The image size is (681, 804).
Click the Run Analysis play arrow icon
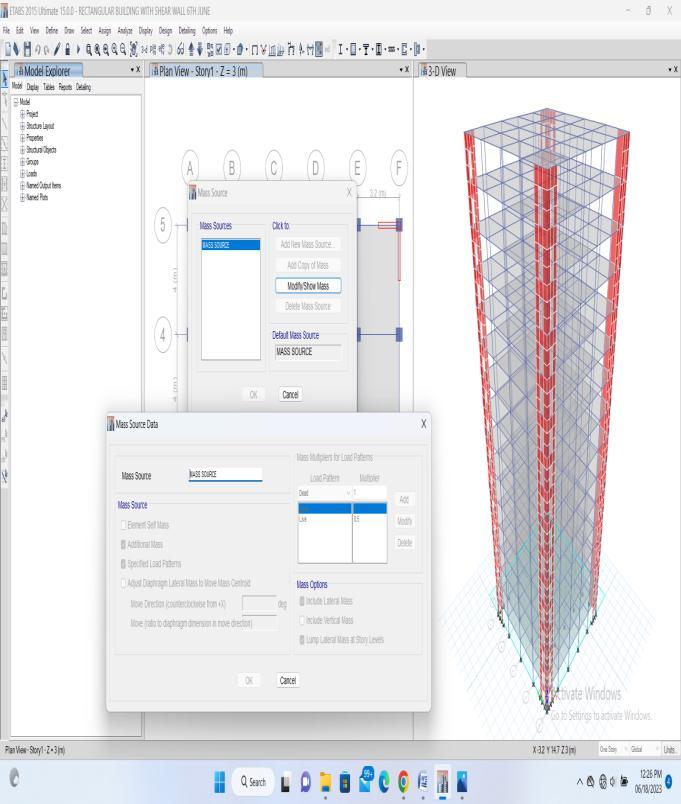78,49
